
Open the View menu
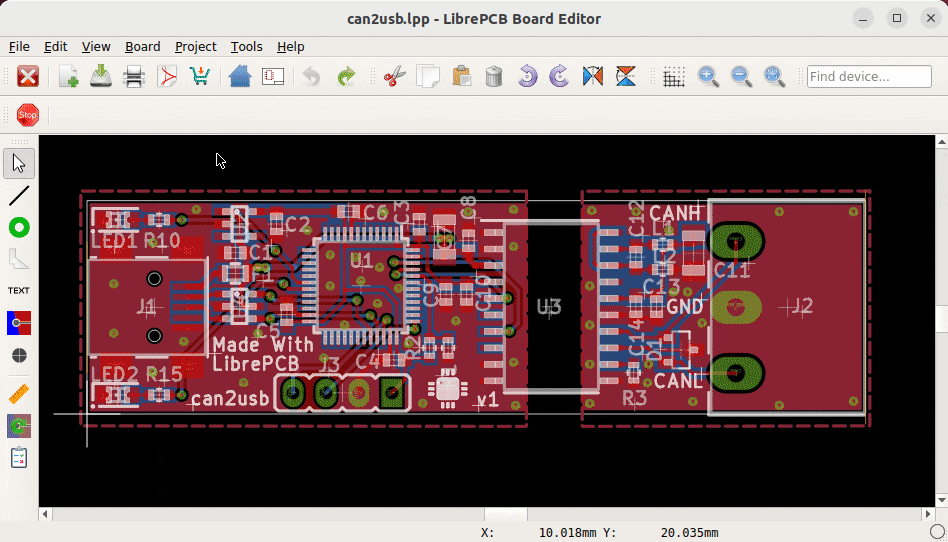pyautogui.click(x=96, y=47)
